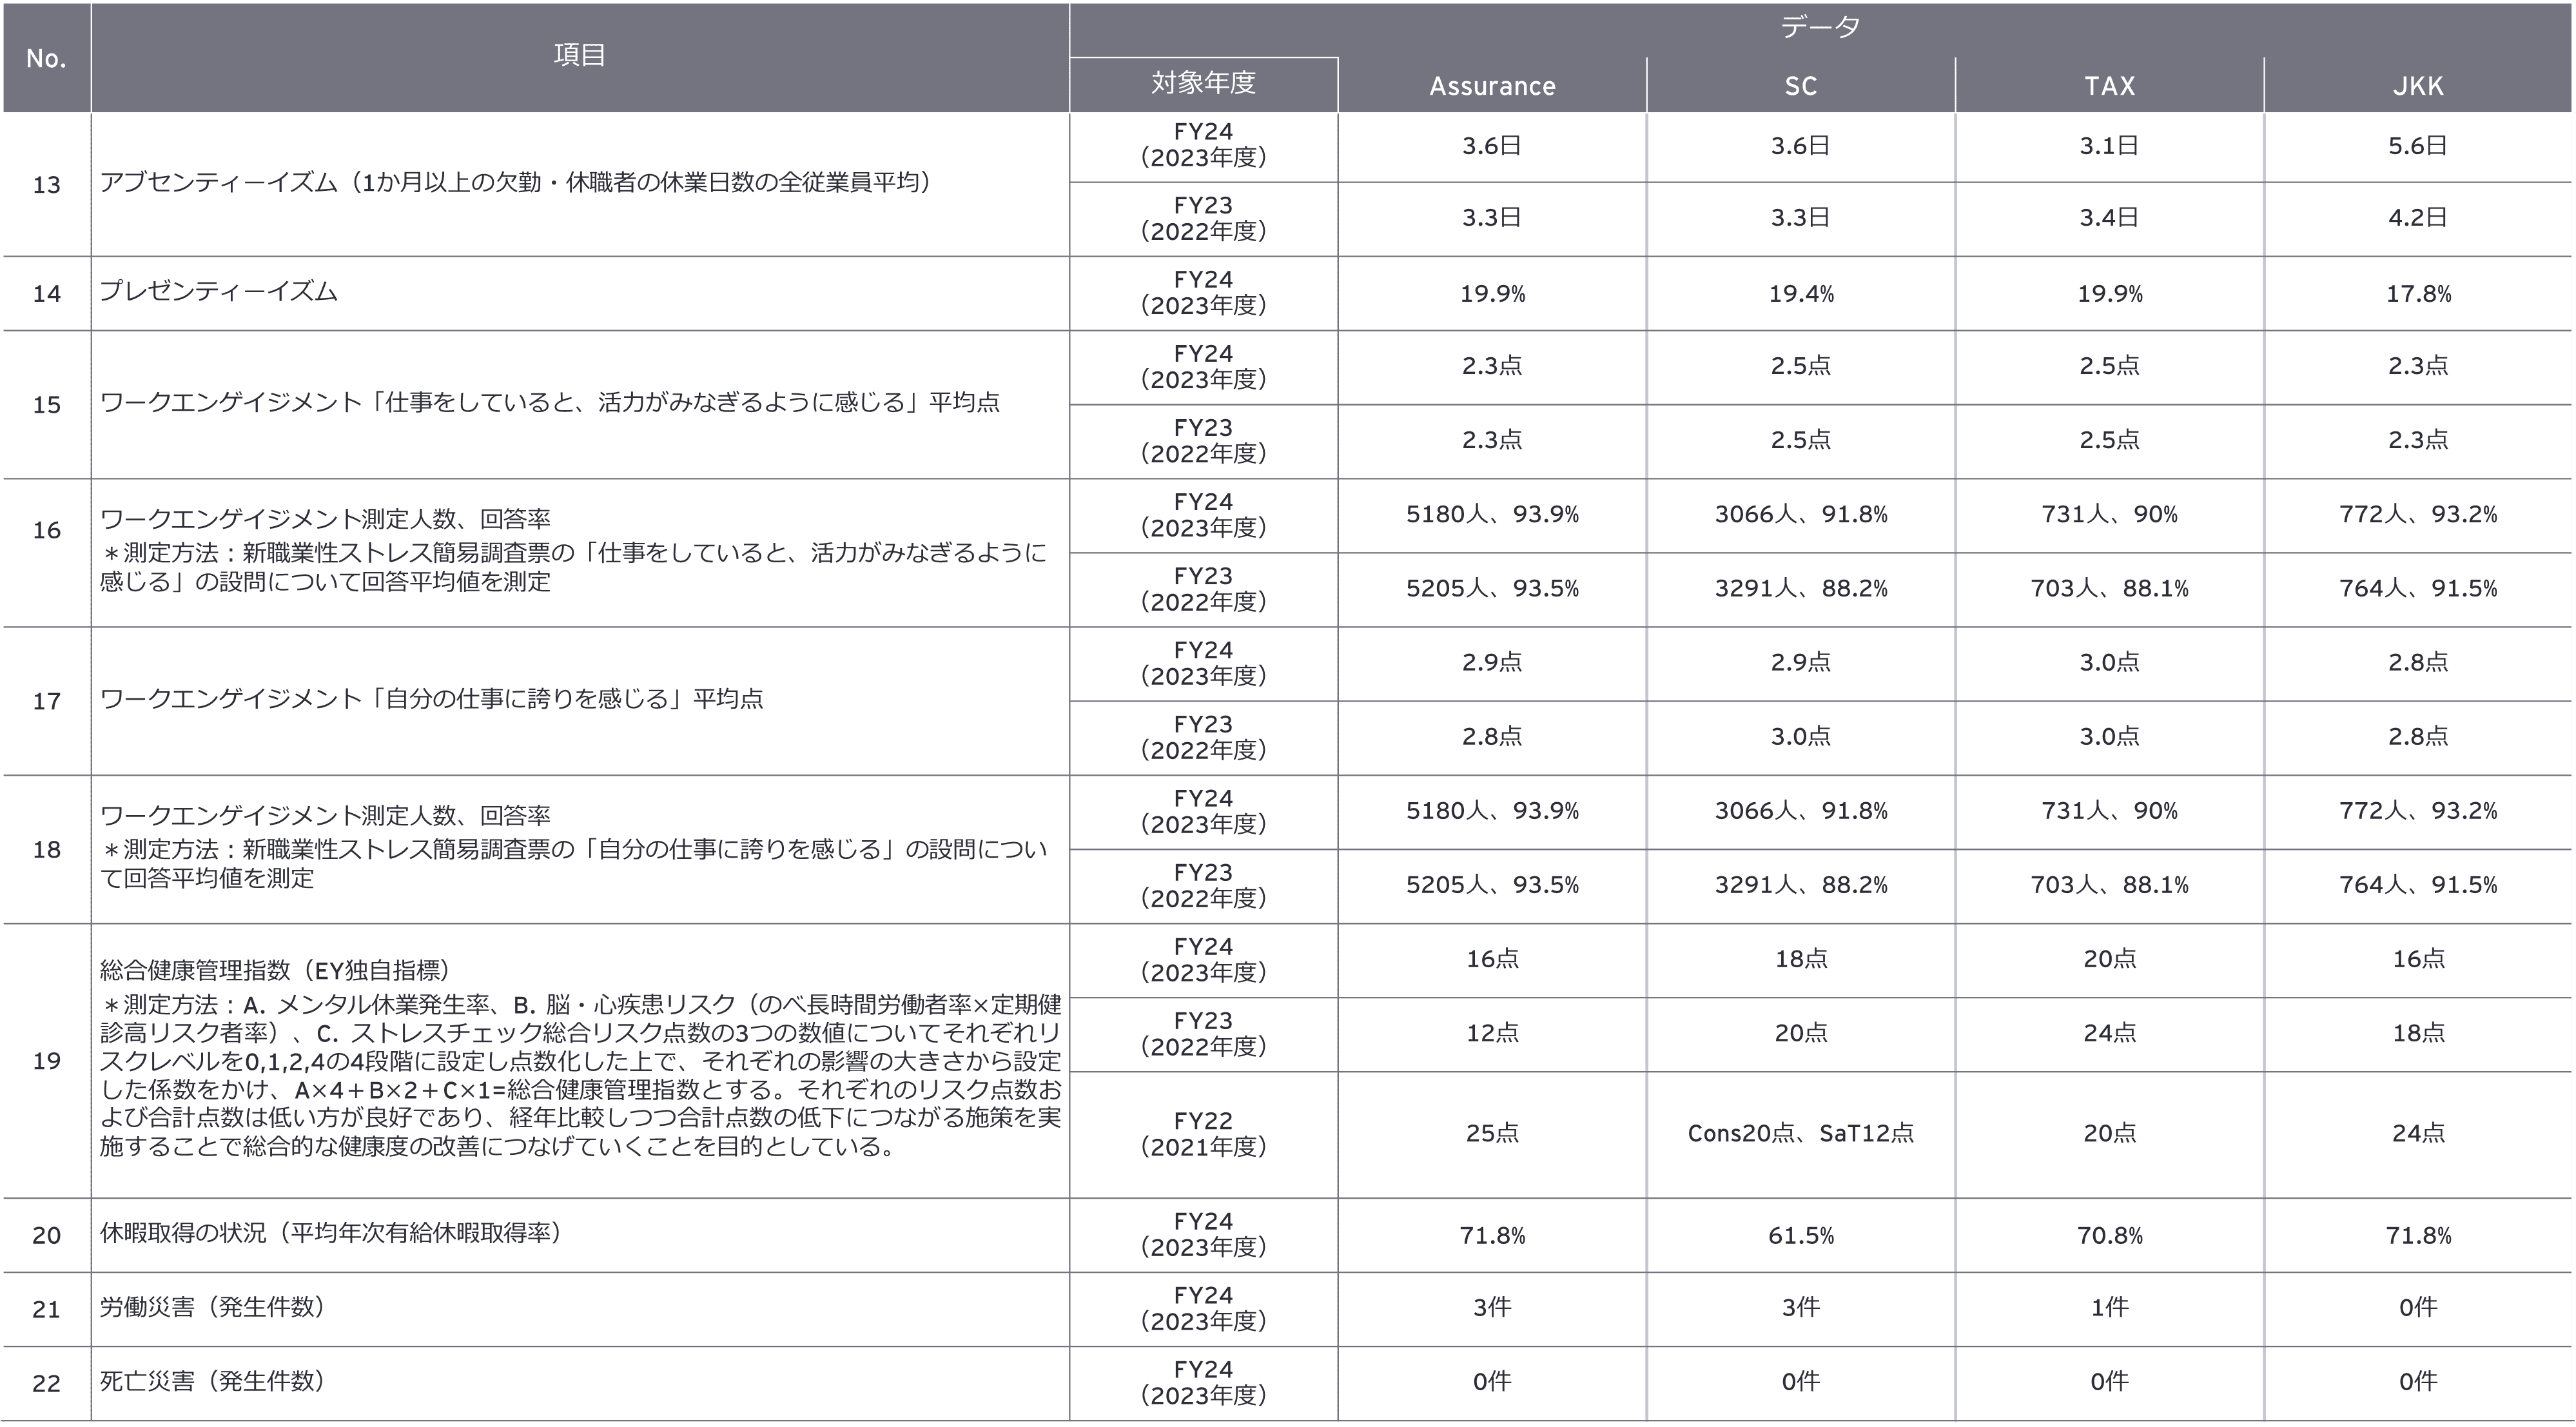Click the データ group header

tap(1819, 28)
